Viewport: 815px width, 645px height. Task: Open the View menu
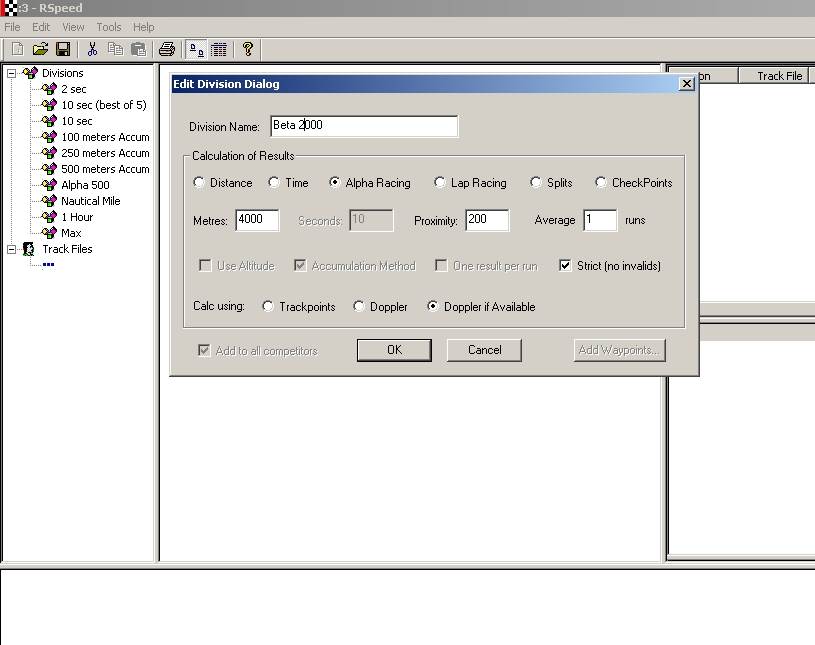pos(73,27)
